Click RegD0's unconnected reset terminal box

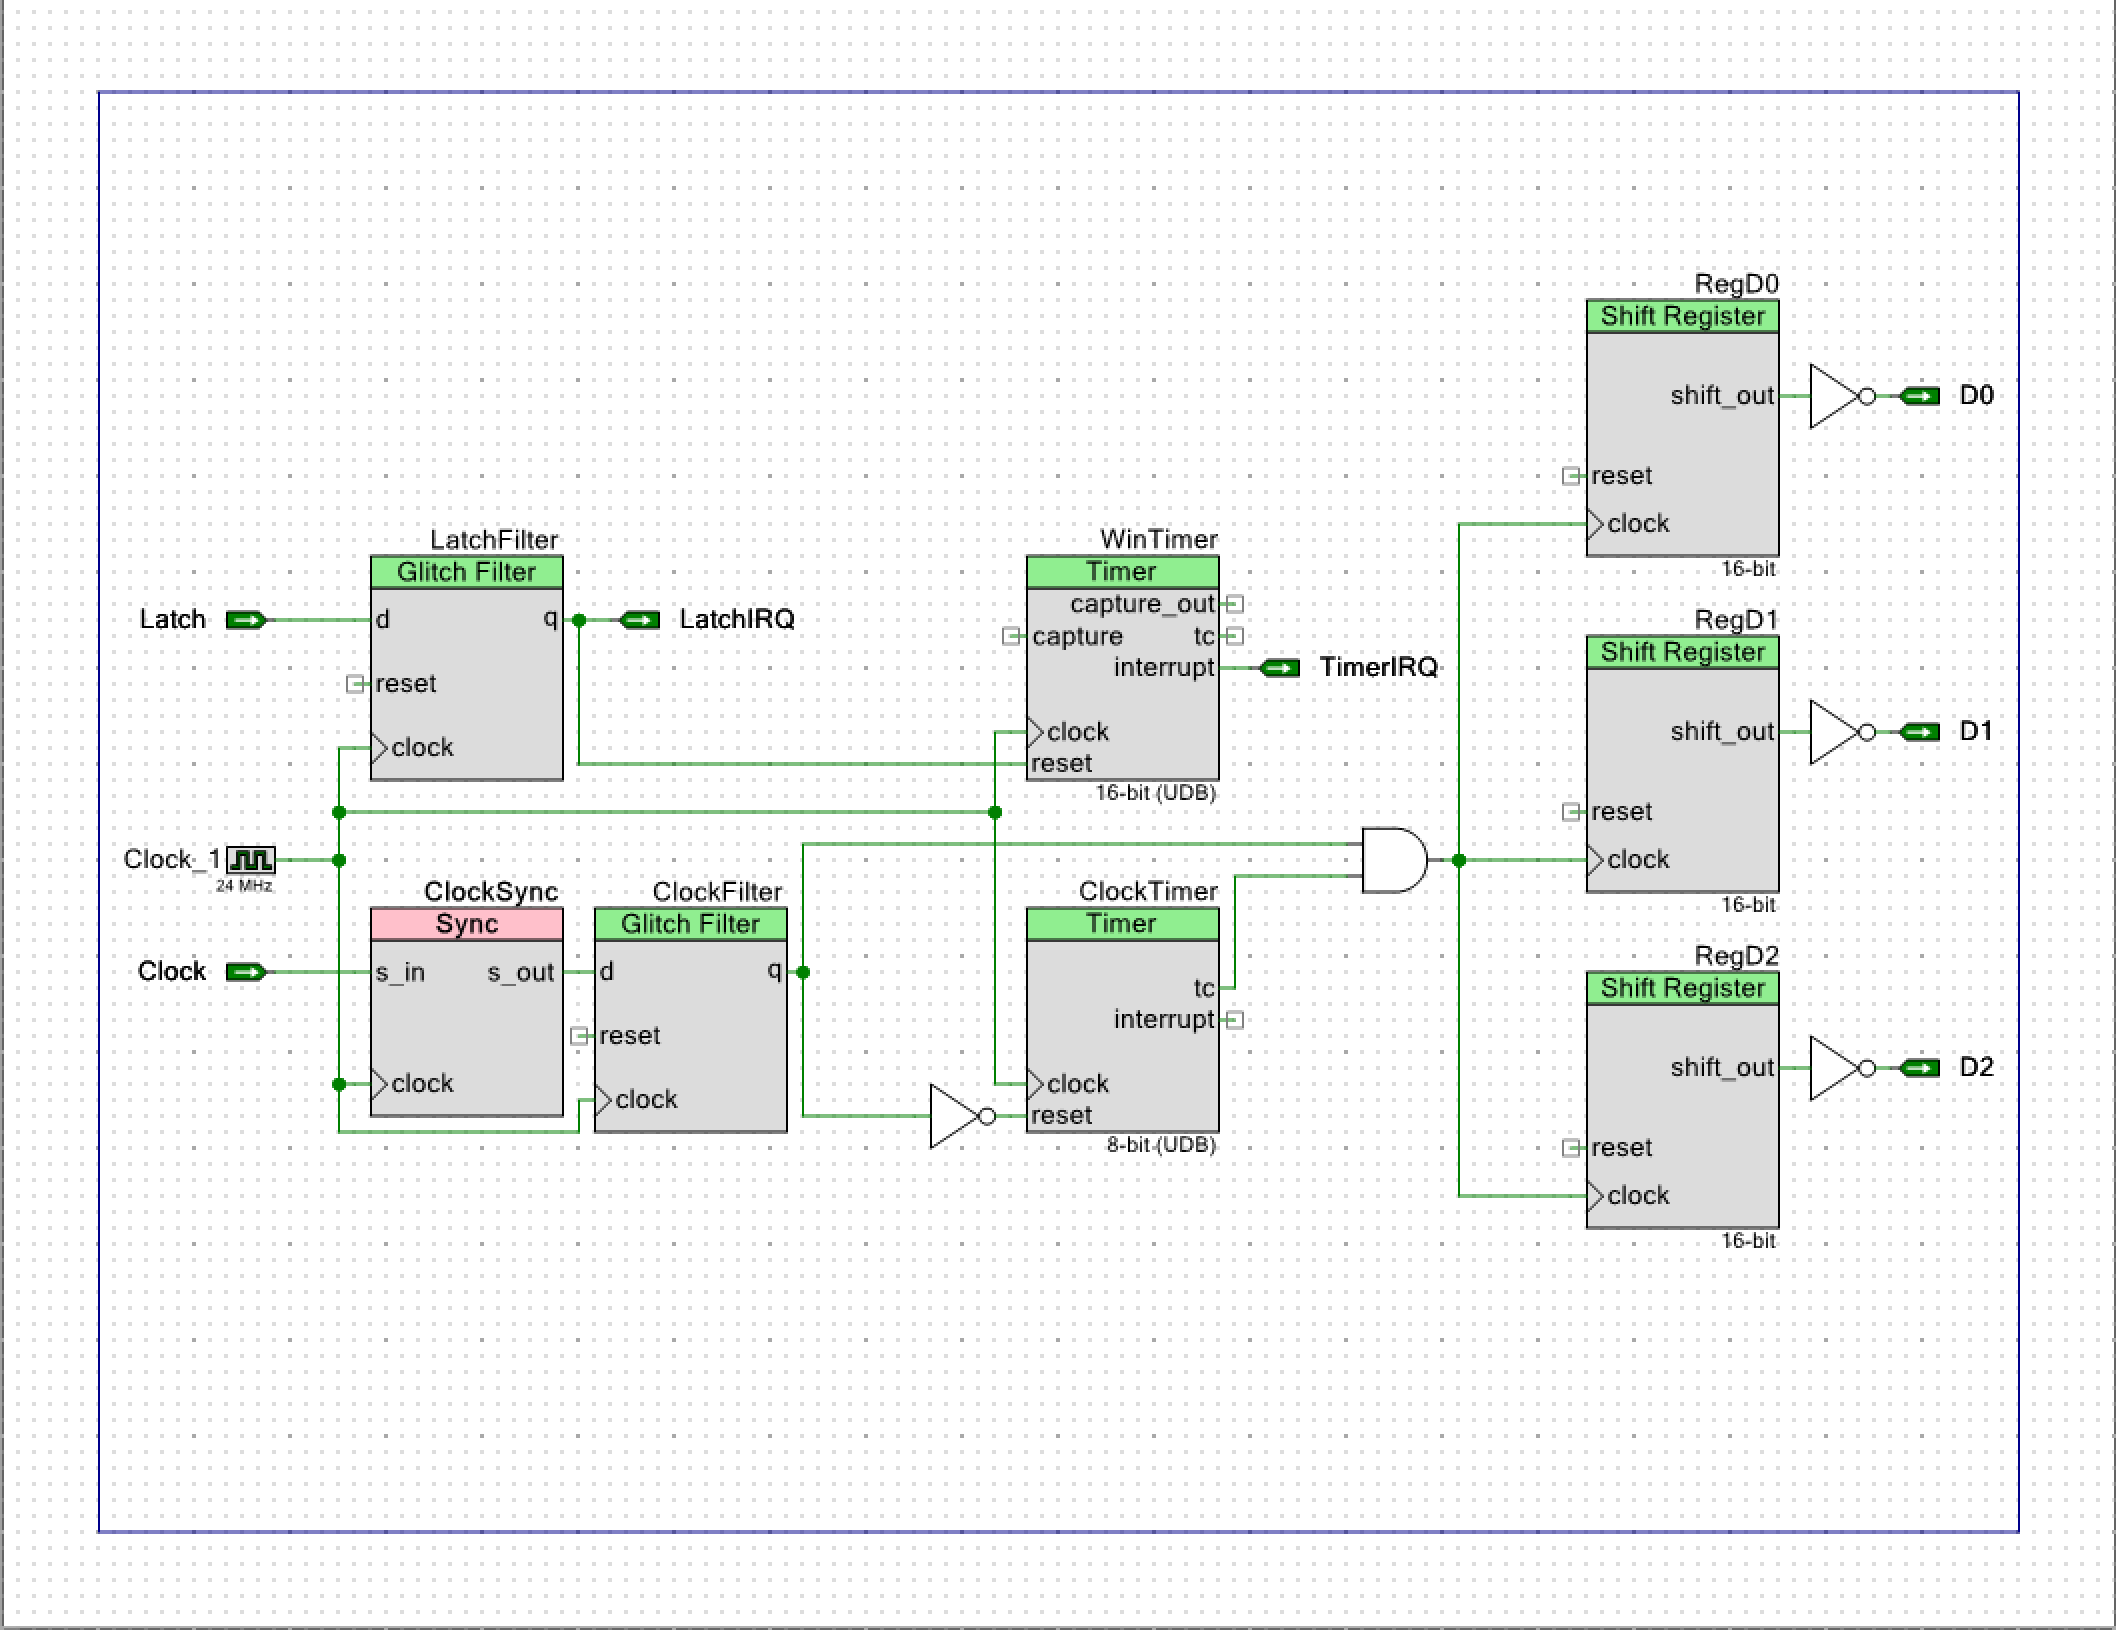[x=1571, y=476]
